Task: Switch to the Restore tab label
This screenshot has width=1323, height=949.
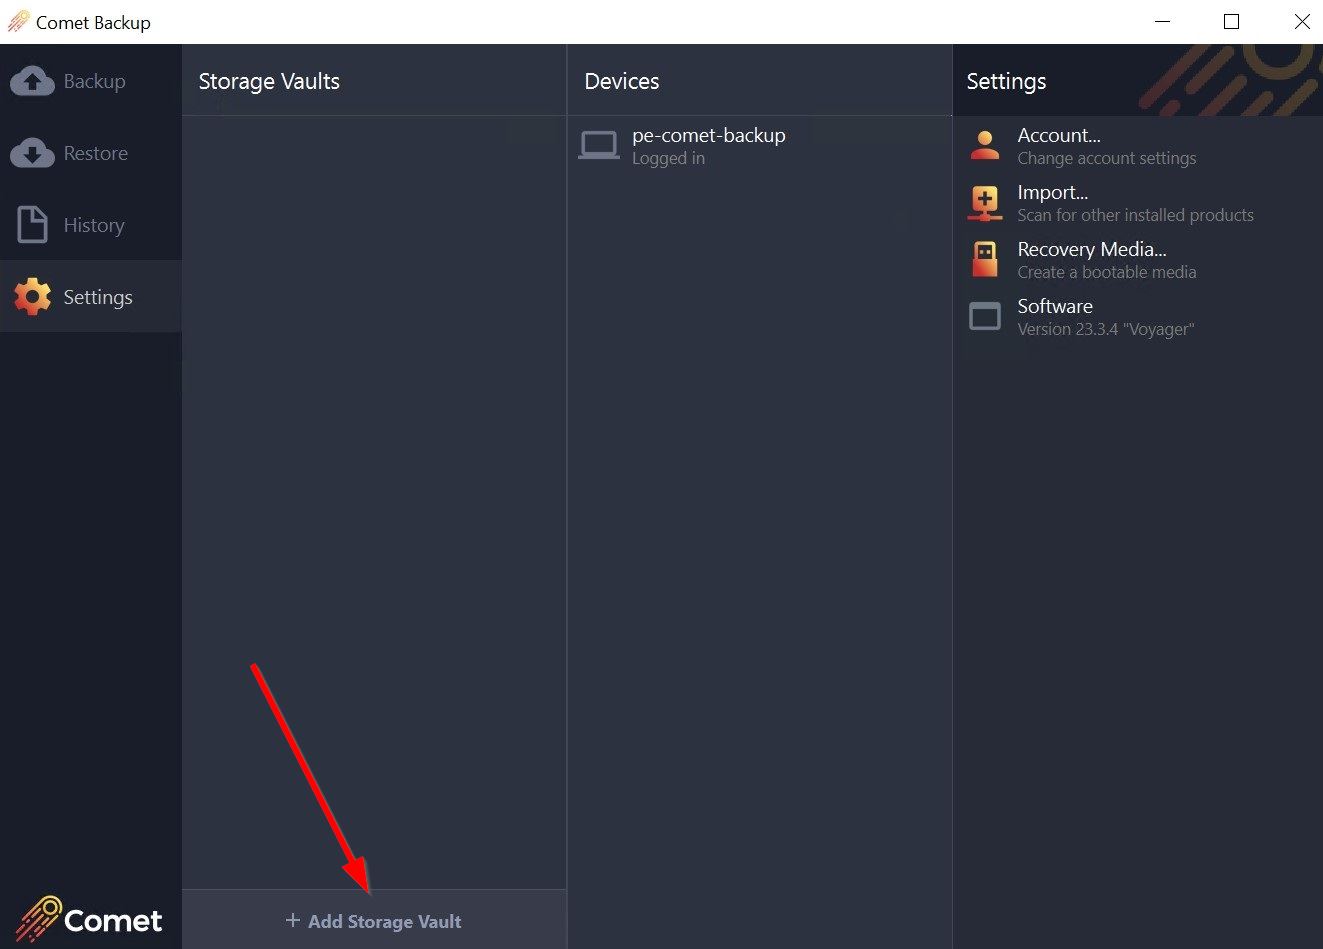Action: pos(95,153)
